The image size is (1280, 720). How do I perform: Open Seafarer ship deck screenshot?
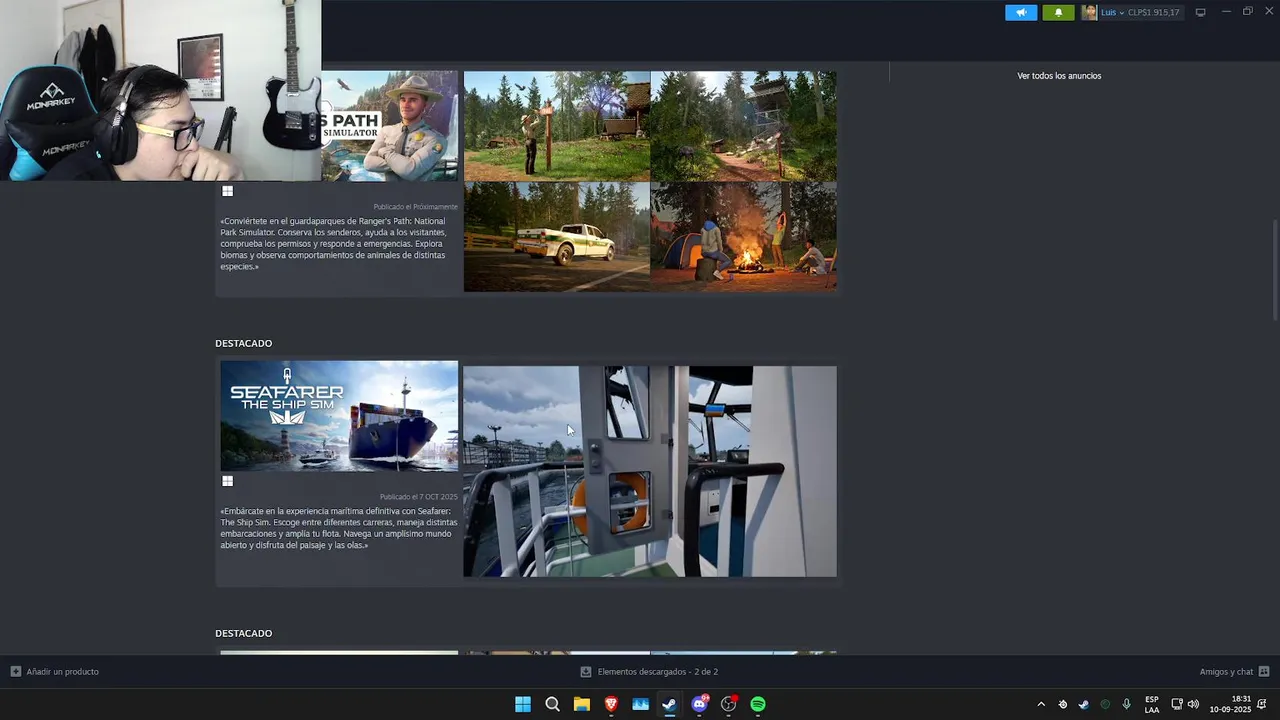click(x=650, y=471)
